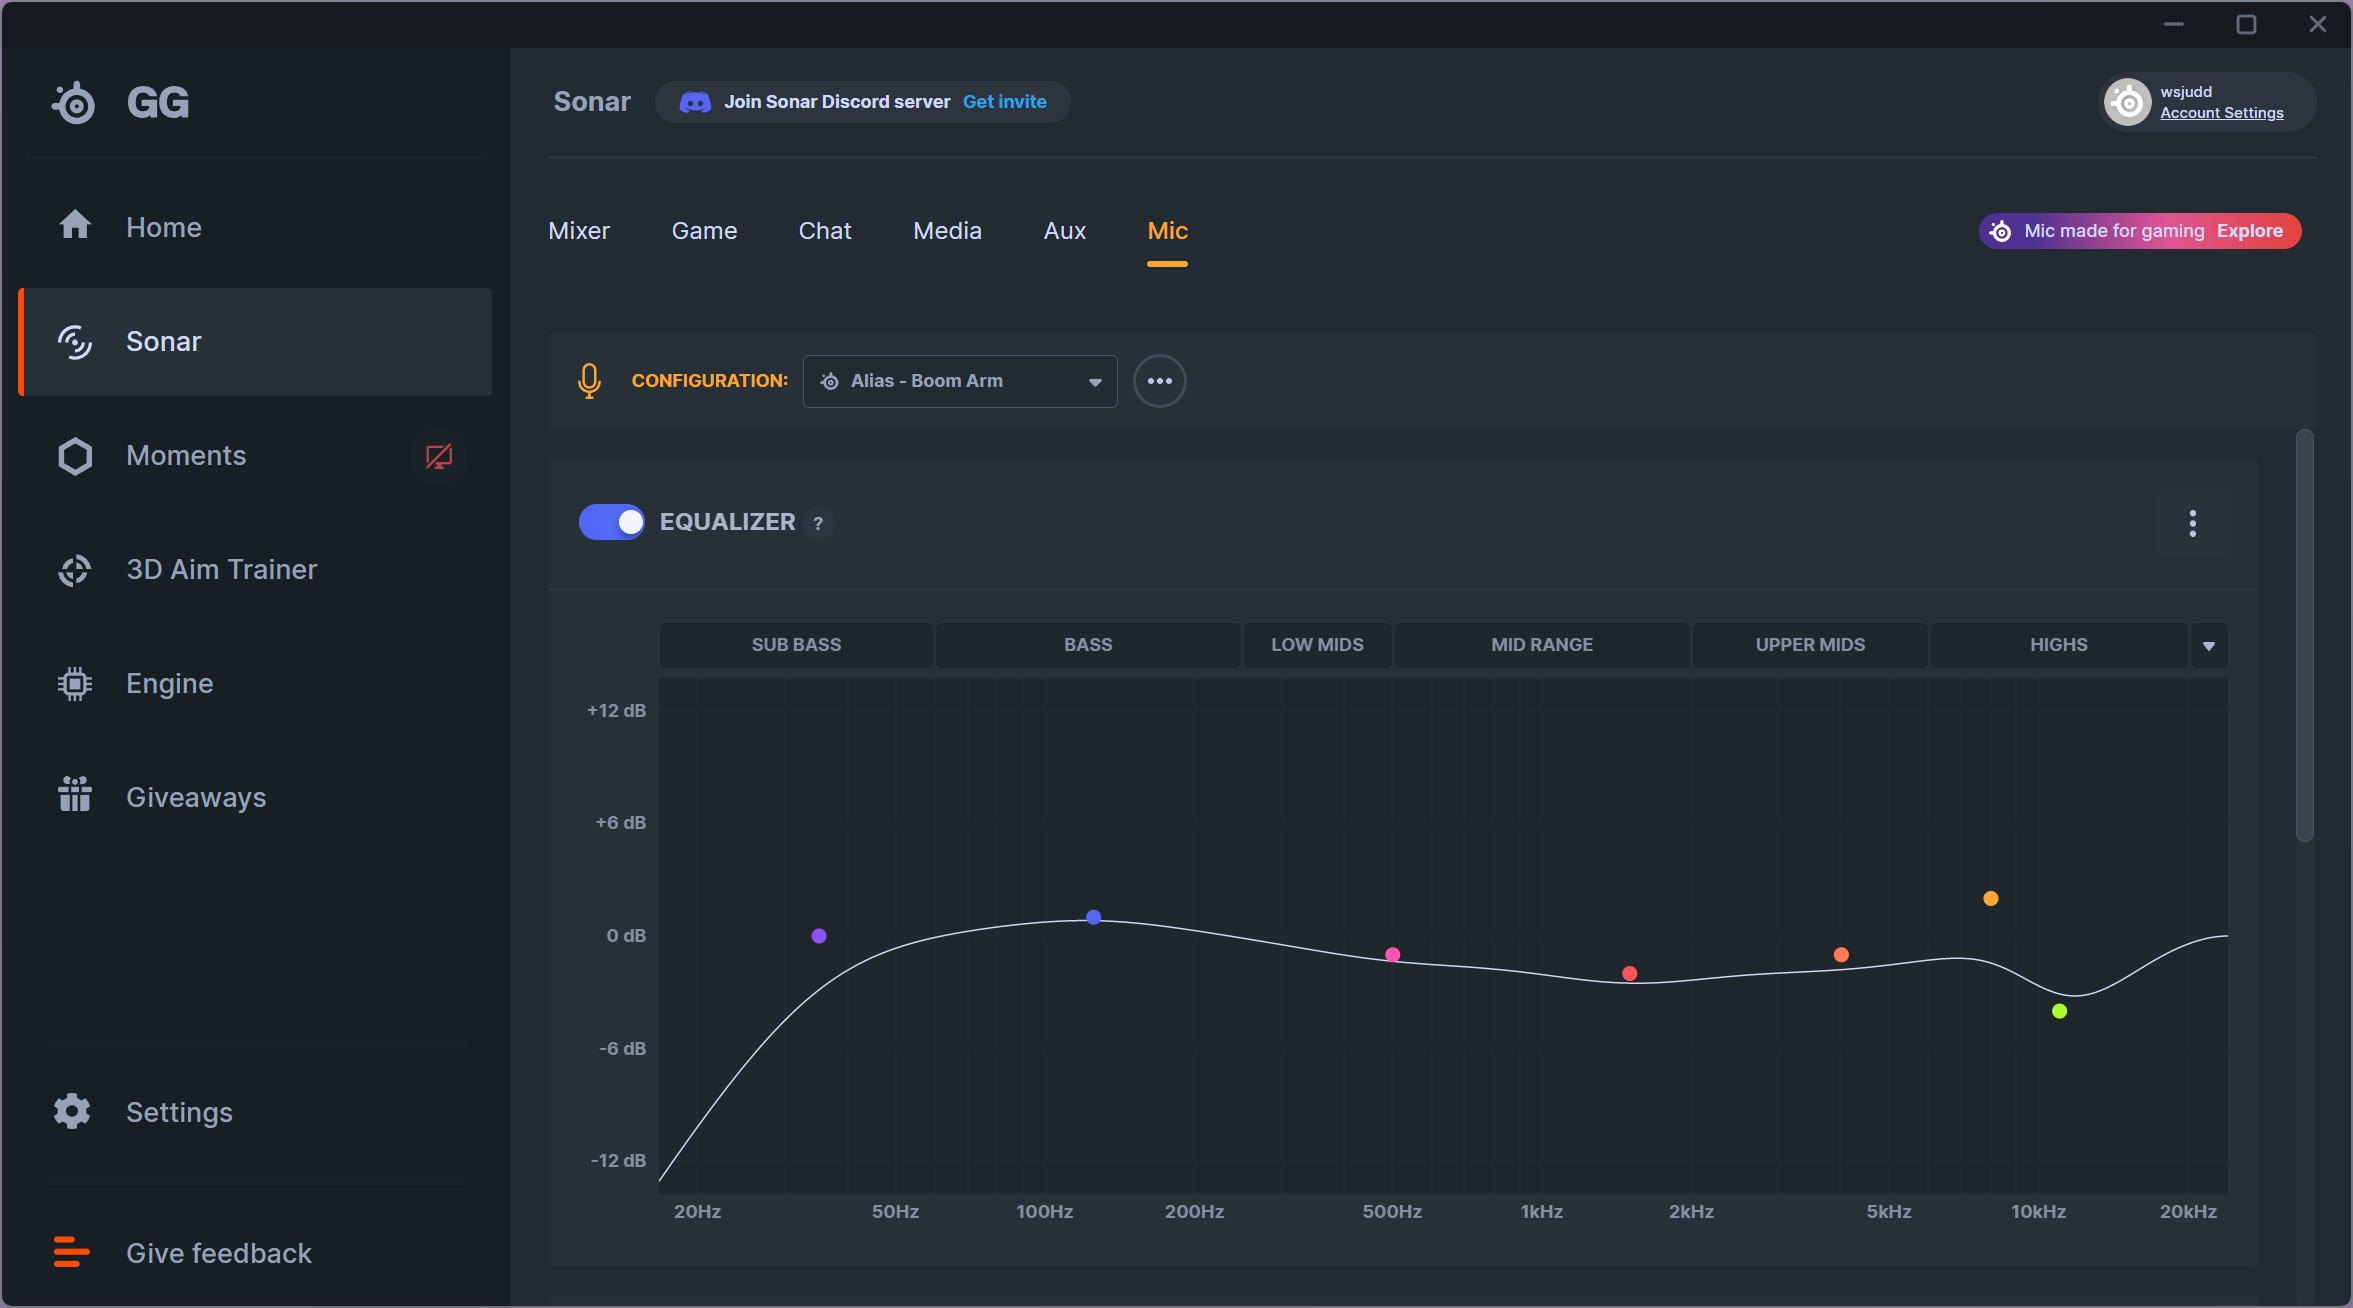Viewport: 2353px width, 1308px height.
Task: Select the Home icon in the sidebar
Action: (x=74, y=226)
